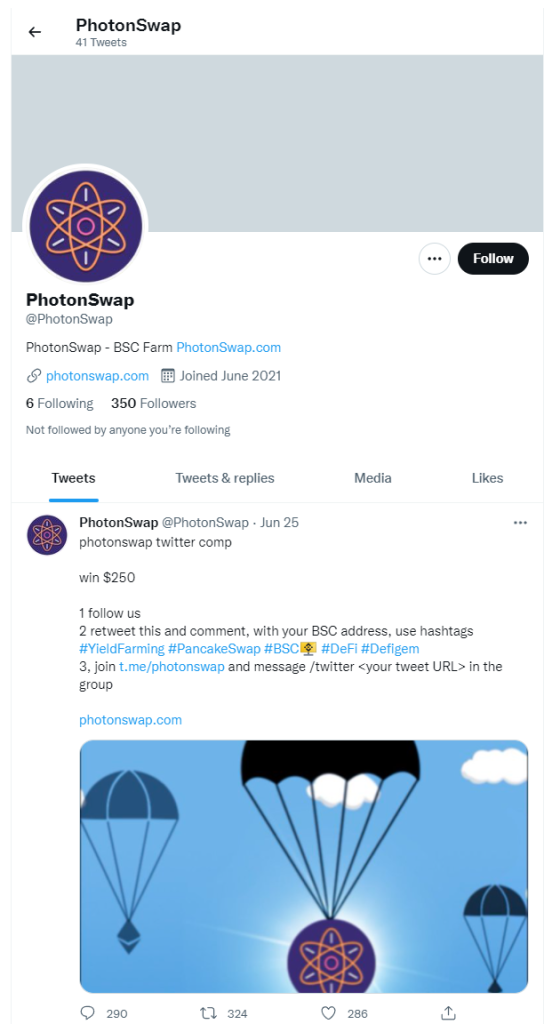View the 350 Followers list

click(153, 404)
